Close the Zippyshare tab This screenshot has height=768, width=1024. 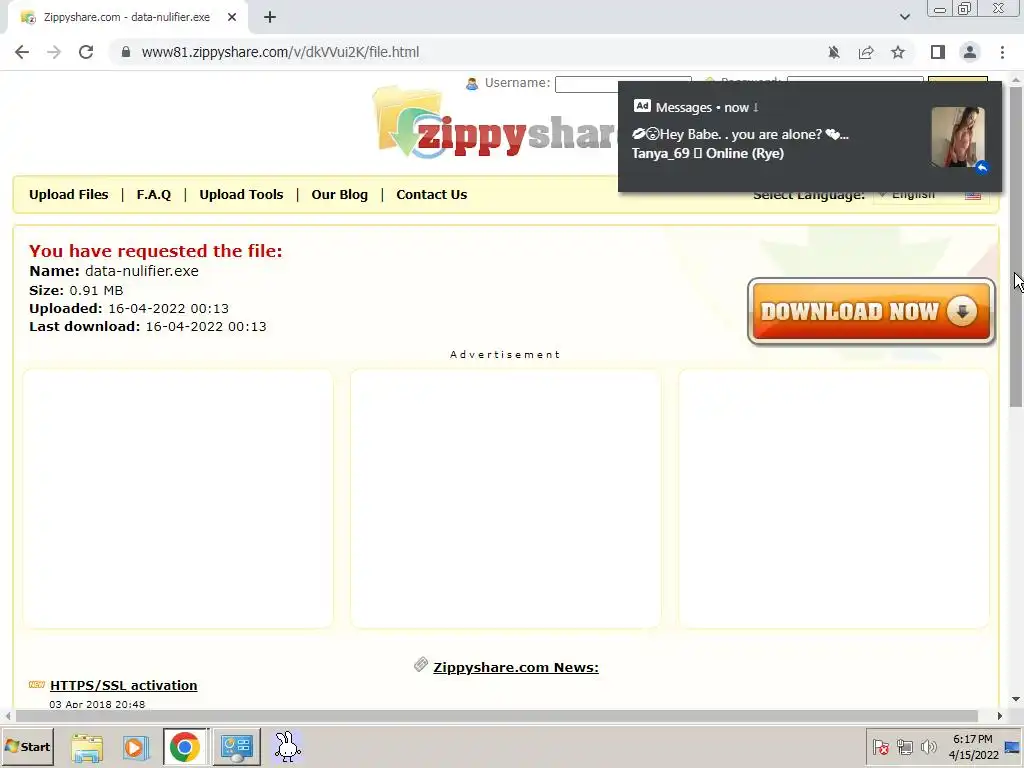(x=232, y=18)
